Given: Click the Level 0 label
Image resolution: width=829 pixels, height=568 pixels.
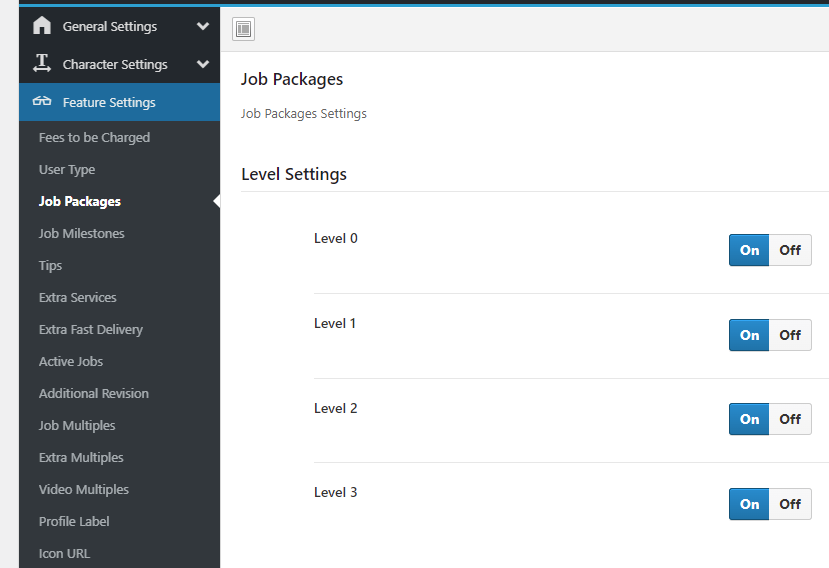Looking at the screenshot, I should (336, 239).
